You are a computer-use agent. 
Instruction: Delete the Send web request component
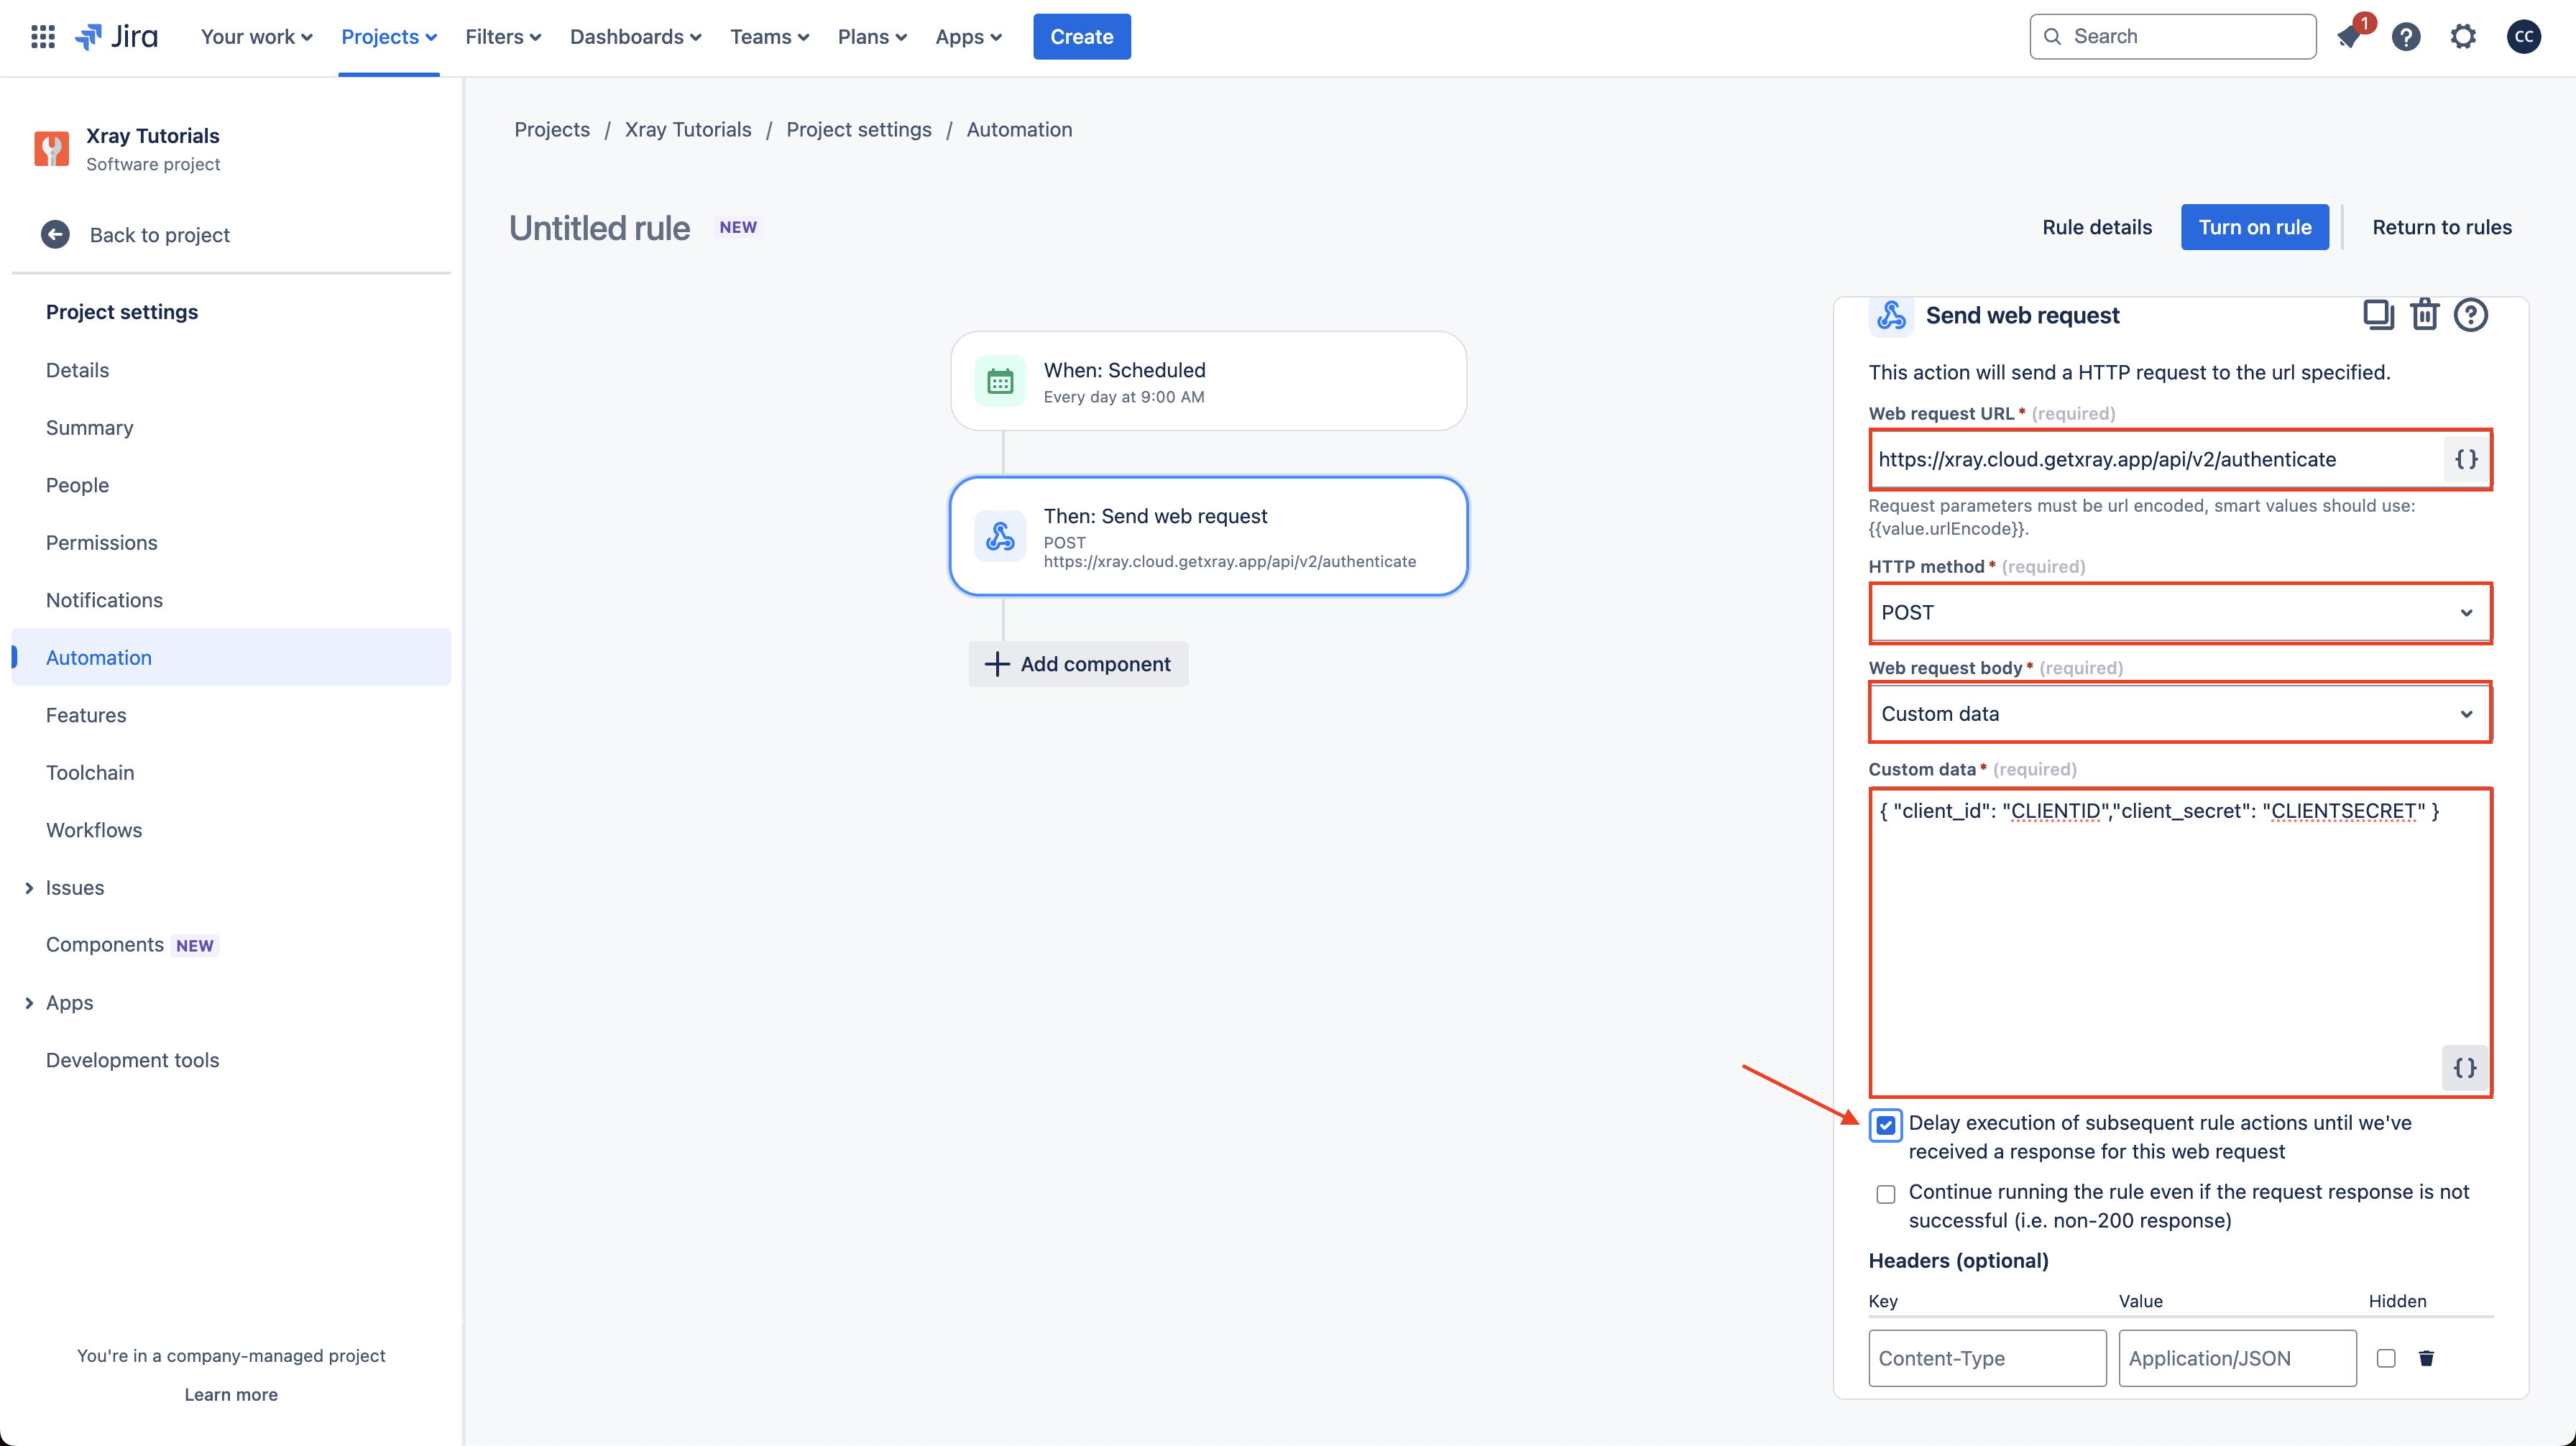pyautogui.click(x=2425, y=315)
